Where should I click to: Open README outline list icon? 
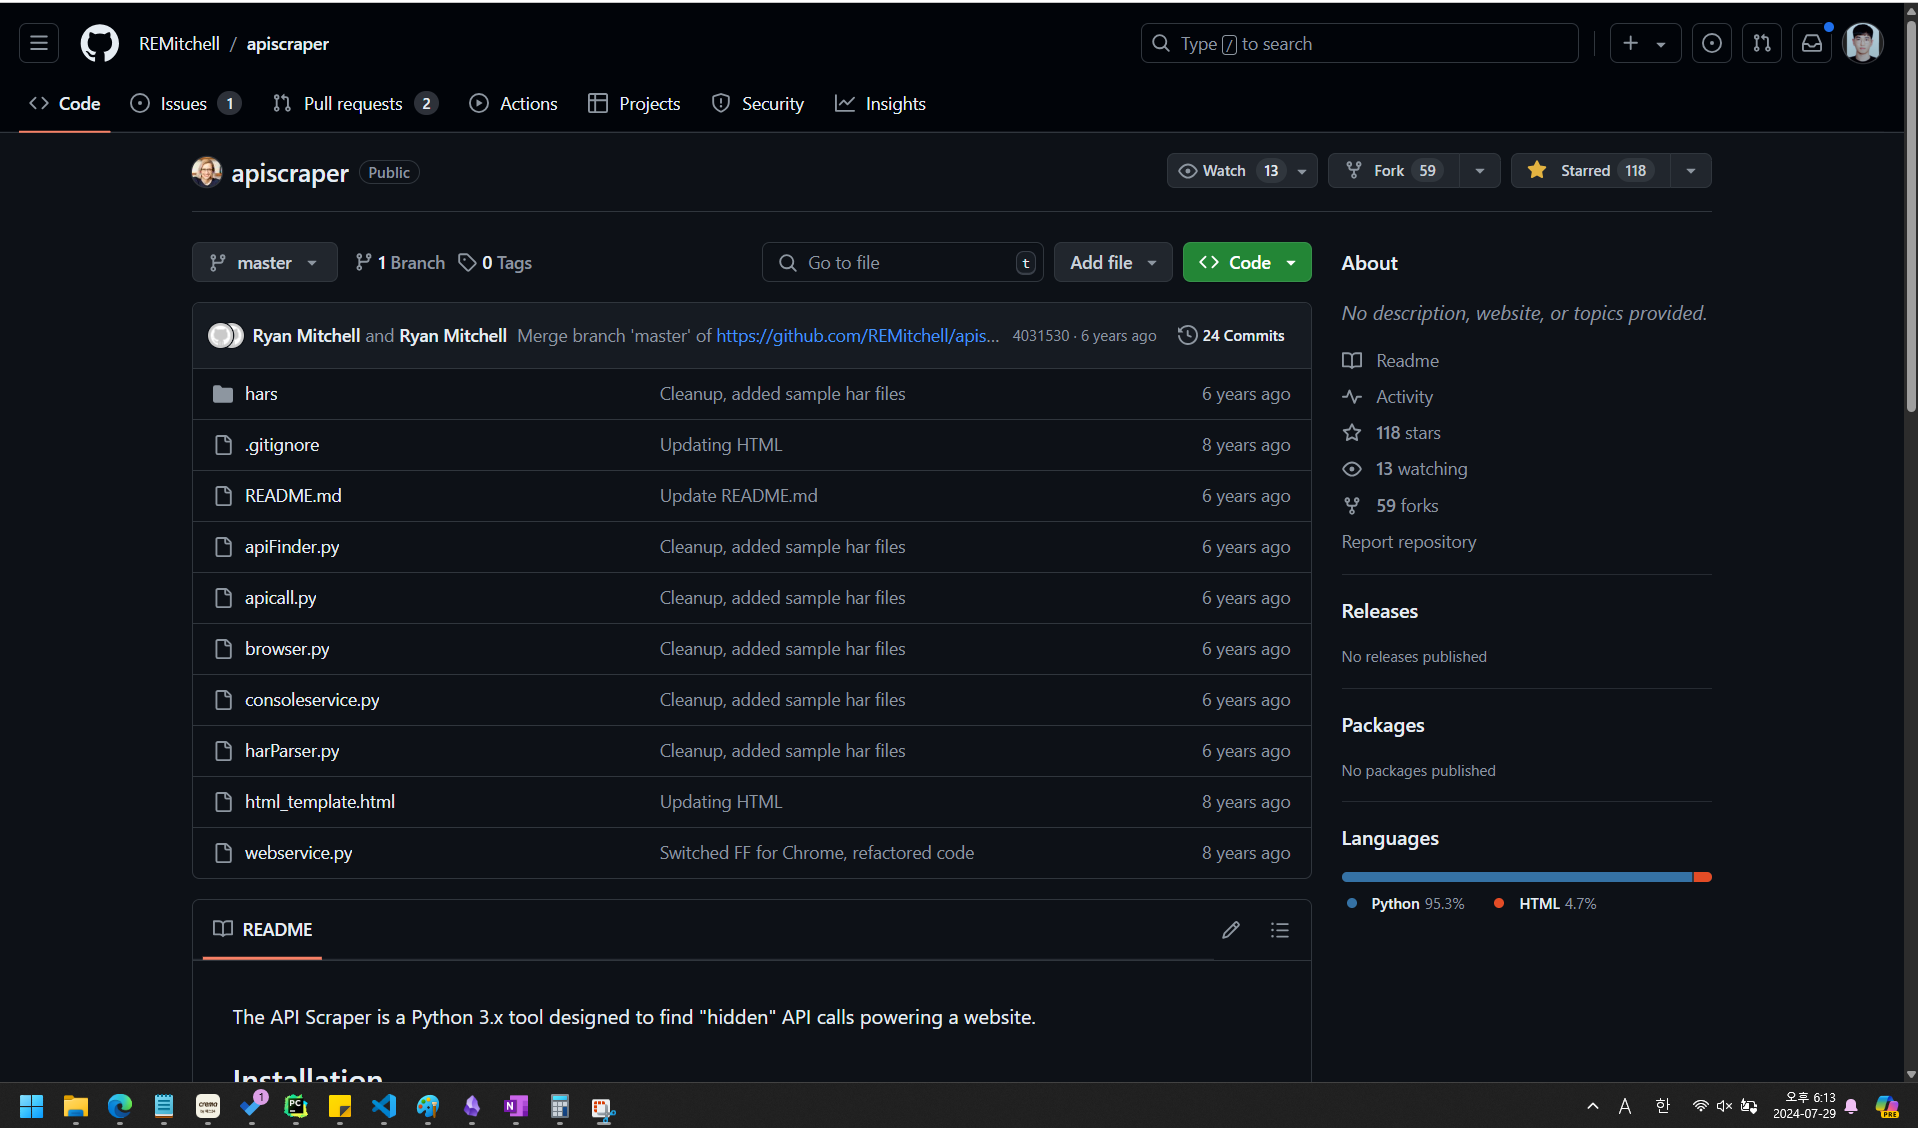(x=1280, y=930)
